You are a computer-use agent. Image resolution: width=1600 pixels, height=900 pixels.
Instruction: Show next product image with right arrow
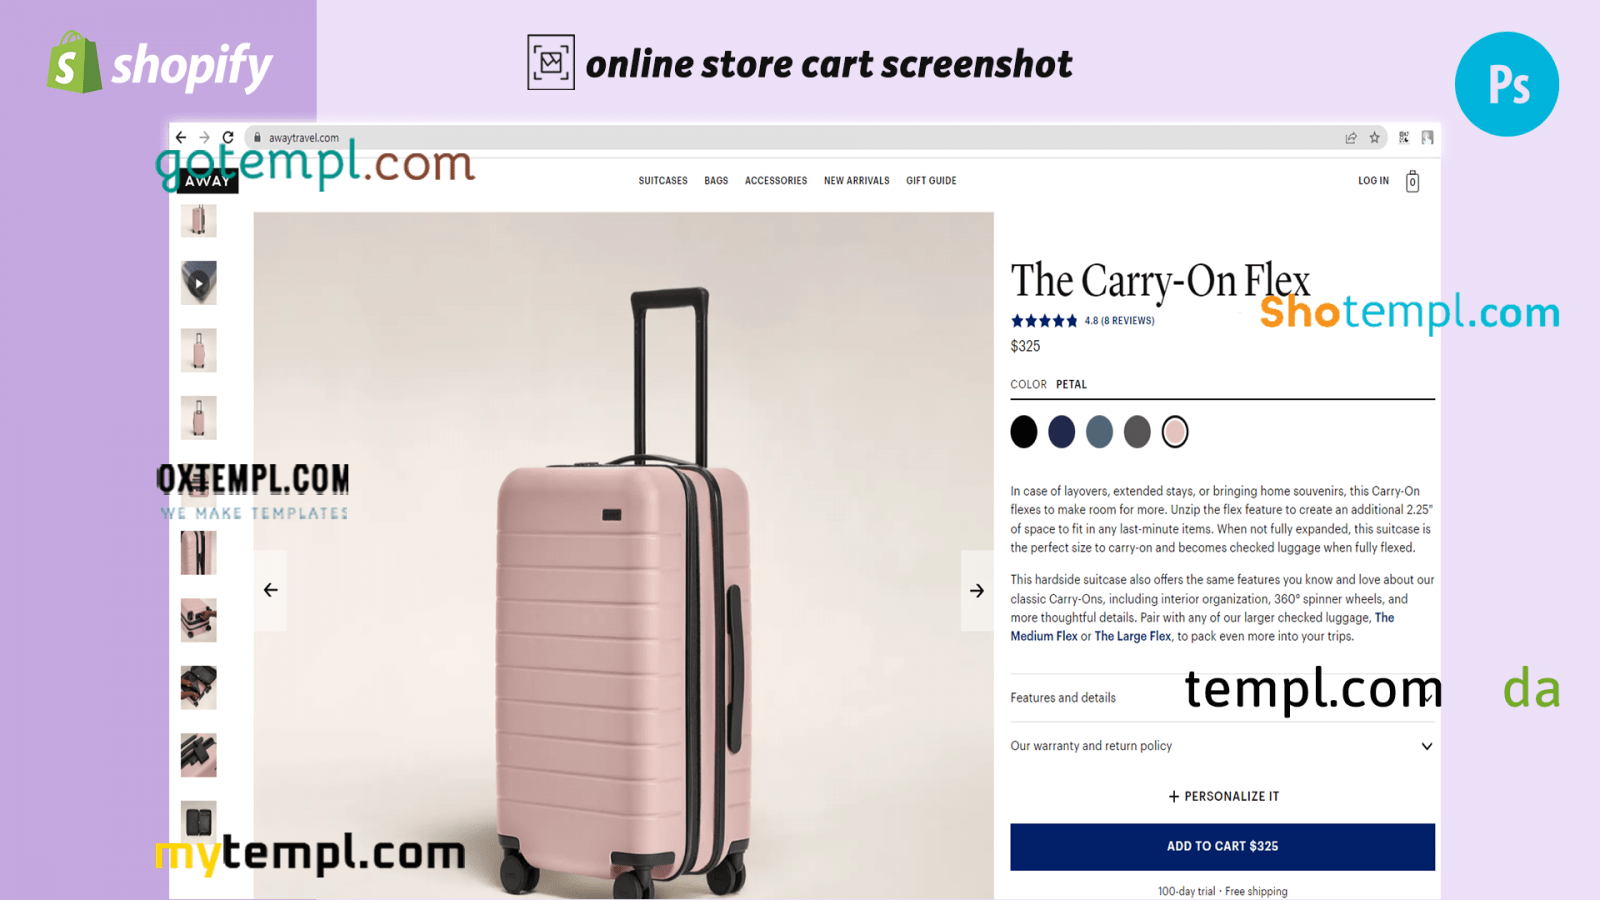977,590
